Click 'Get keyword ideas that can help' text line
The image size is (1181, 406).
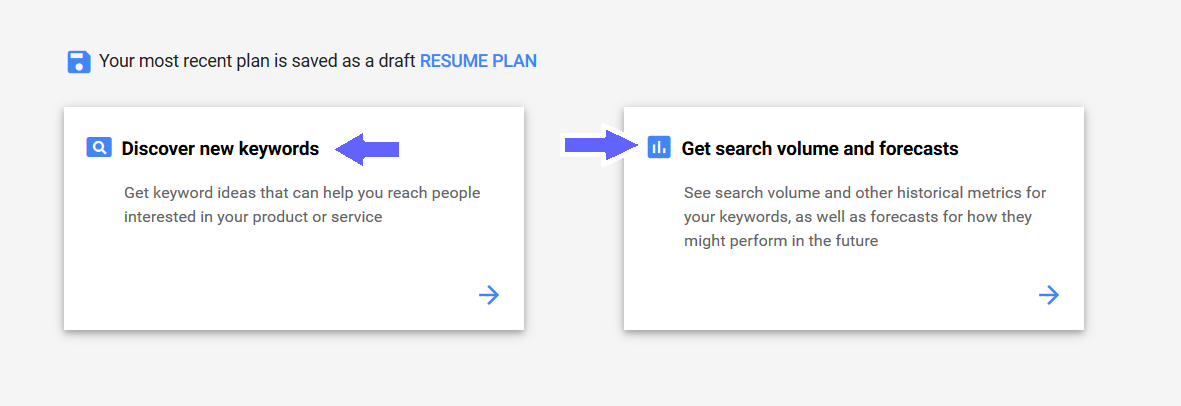pyautogui.click(x=302, y=193)
